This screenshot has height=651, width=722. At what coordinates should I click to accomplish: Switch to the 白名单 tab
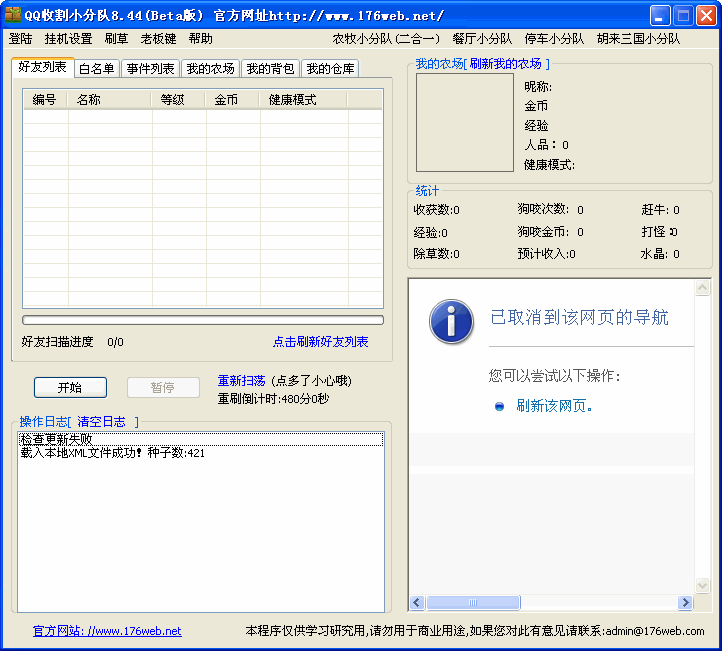(x=96, y=69)
